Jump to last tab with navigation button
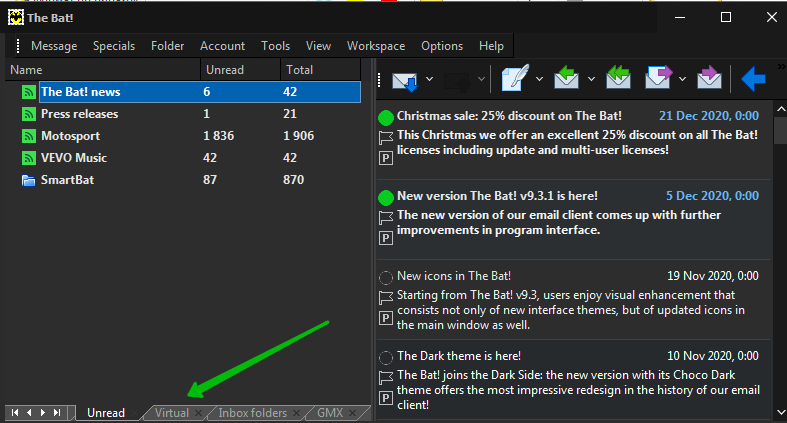787x423 pixels. [57, 412]
